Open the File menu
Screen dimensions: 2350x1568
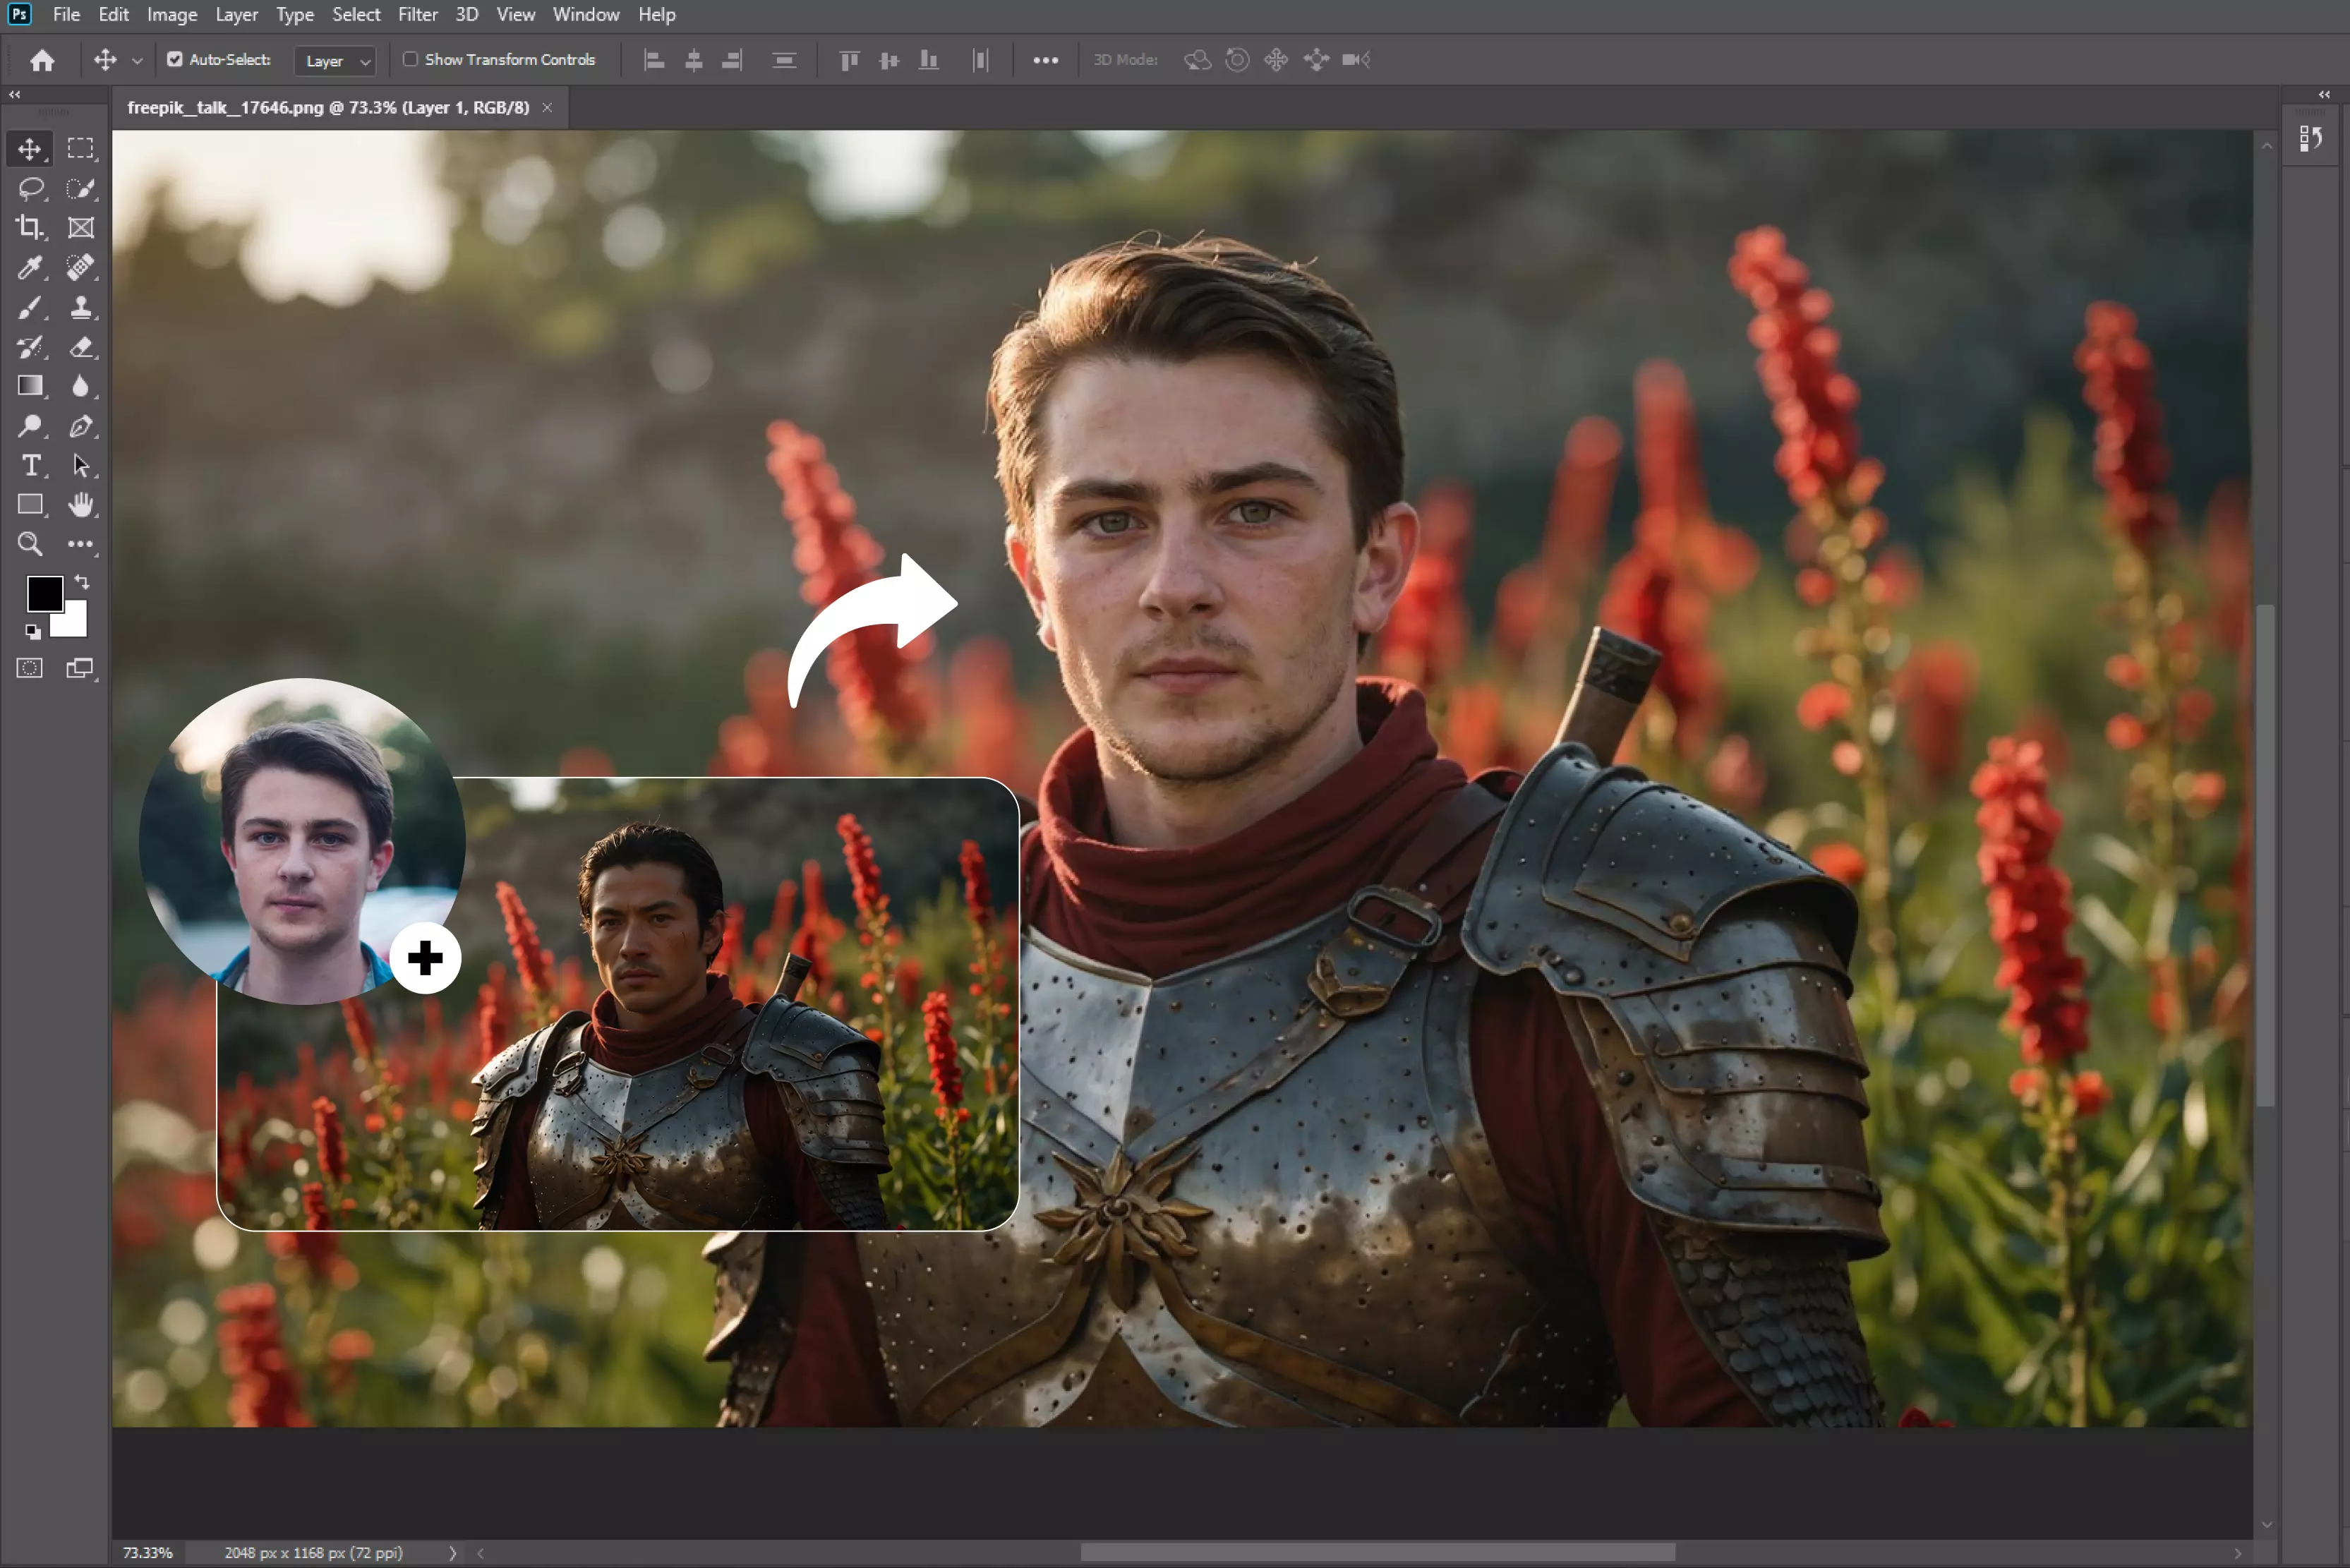point(66,14)
